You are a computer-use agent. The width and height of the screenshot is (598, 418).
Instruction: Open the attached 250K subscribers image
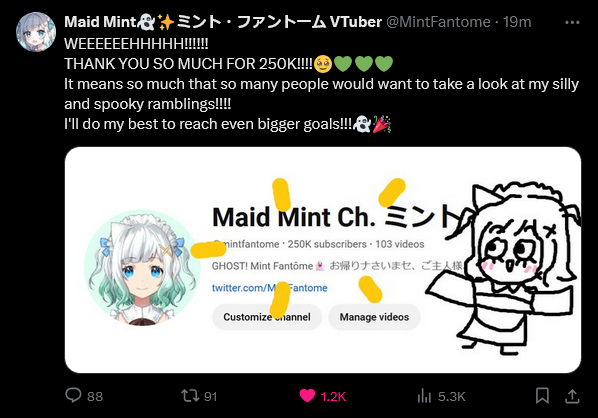tap(323, 260)
